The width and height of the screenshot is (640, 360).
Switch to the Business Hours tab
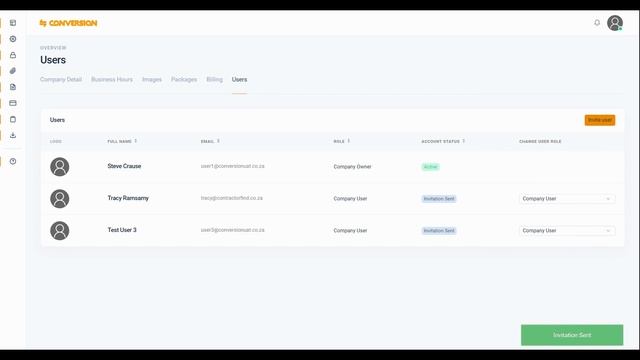pyautogui.click(x=112, y=80)
